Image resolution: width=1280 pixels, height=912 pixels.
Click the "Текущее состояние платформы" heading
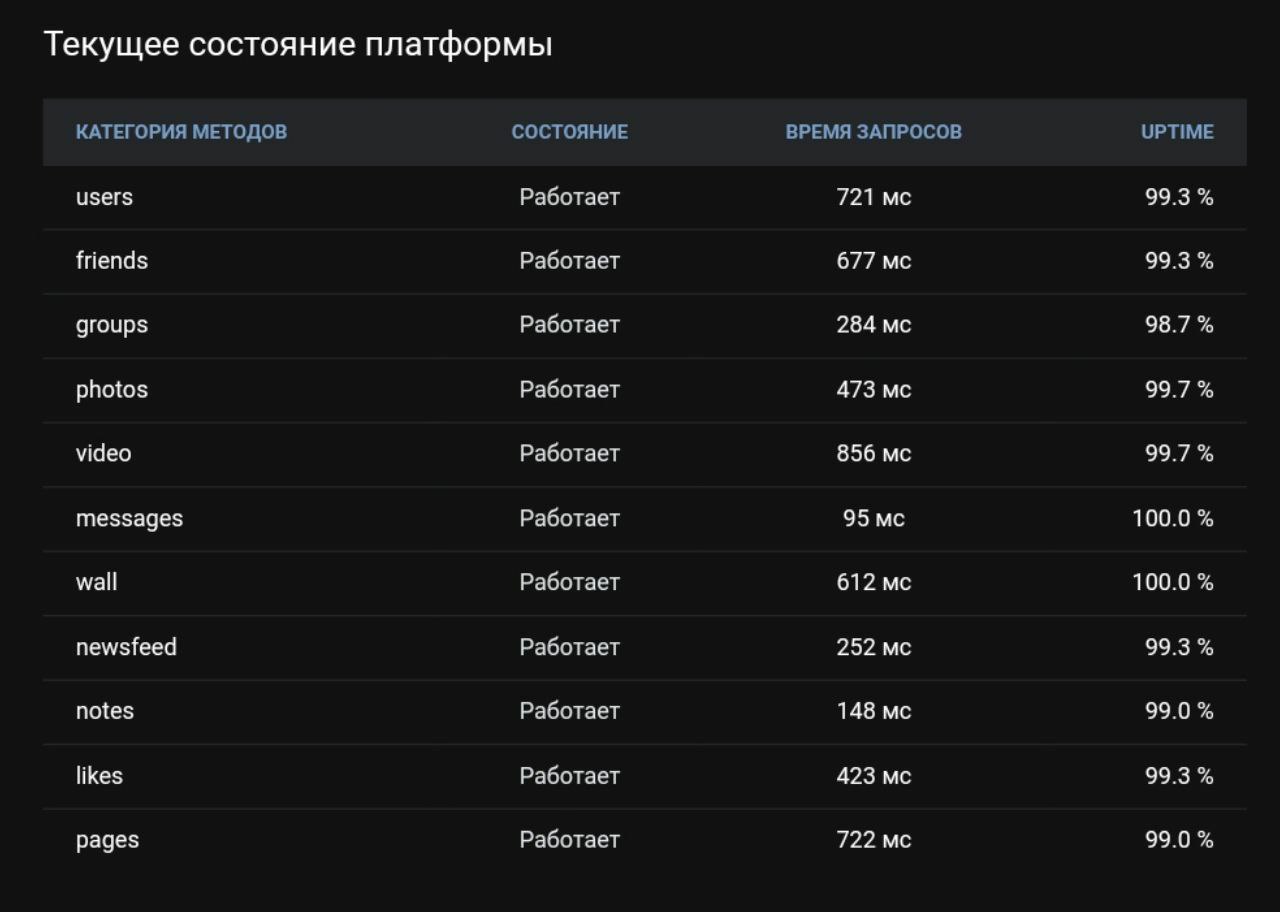(298, 45)
